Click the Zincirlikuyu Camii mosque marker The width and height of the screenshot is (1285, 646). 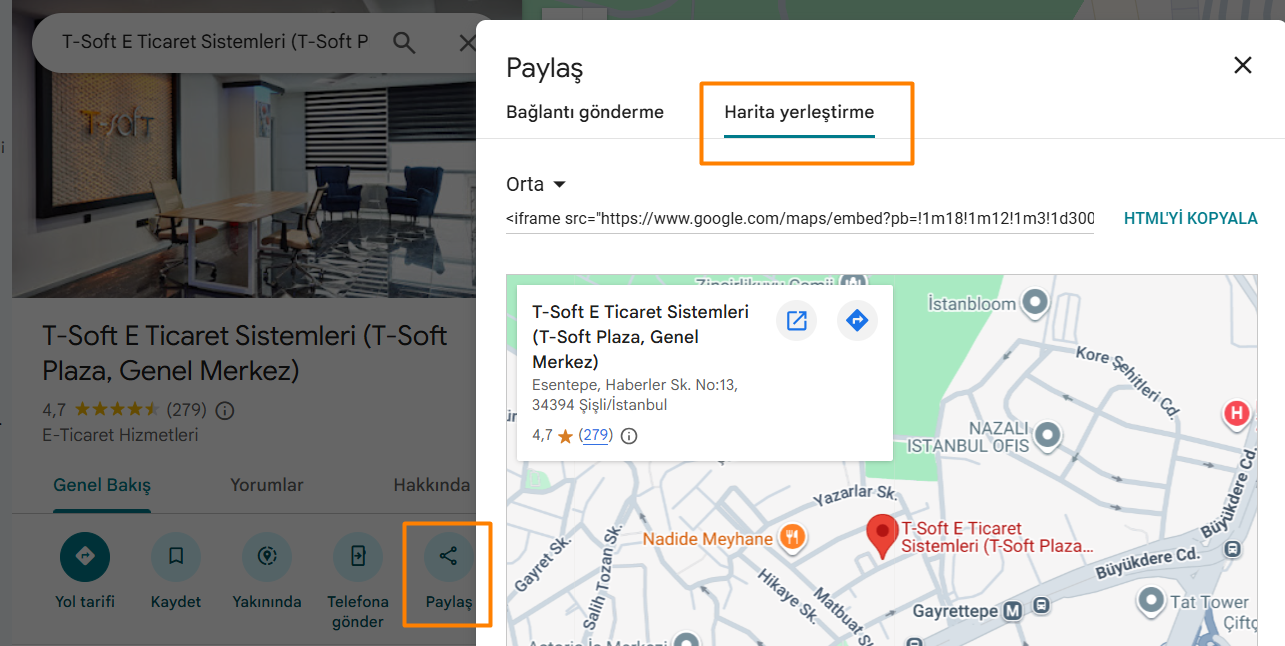coord(853,282)
